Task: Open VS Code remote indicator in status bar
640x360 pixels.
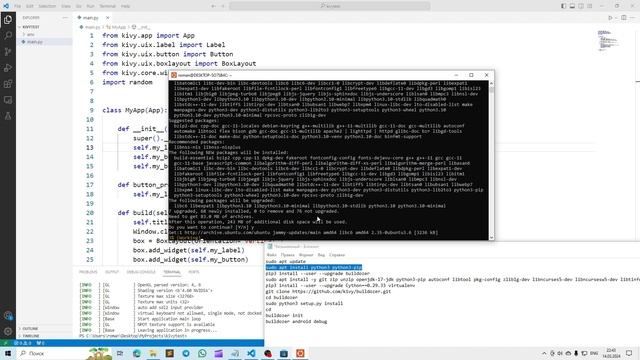Action: point(6,343)
